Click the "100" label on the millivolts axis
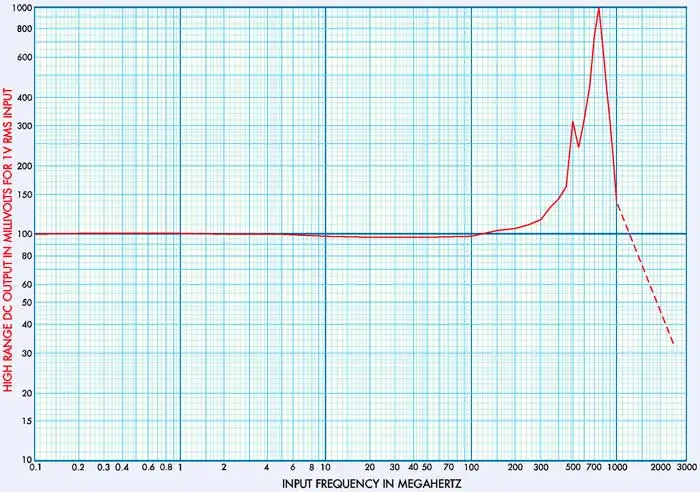This screenshot has width=700, height=492. pos(25,234)
